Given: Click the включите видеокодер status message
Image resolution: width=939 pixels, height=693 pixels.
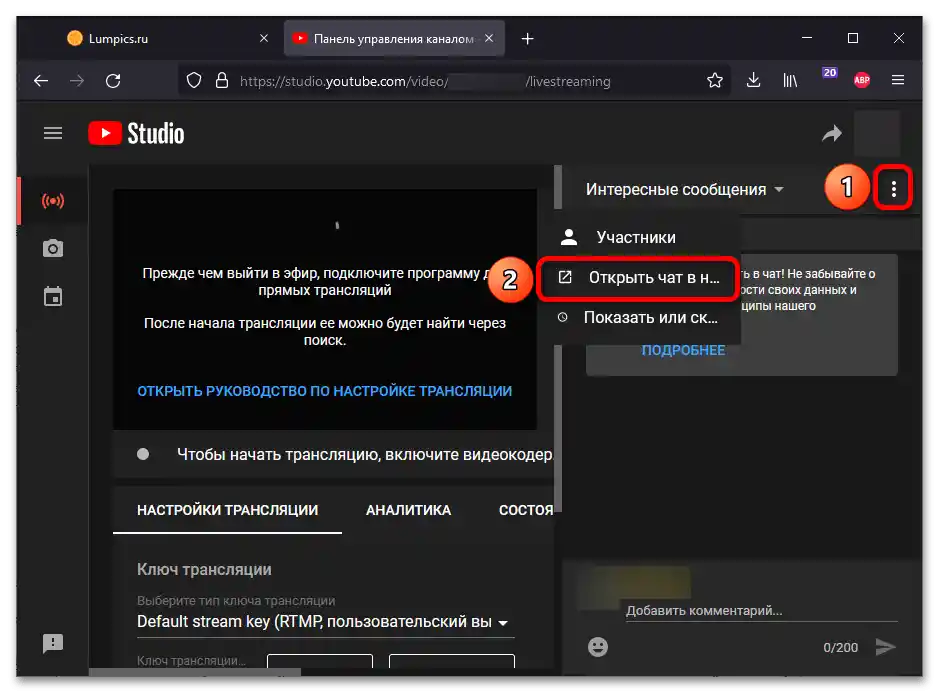Looking at the screenshot, I should coord(364,455).
